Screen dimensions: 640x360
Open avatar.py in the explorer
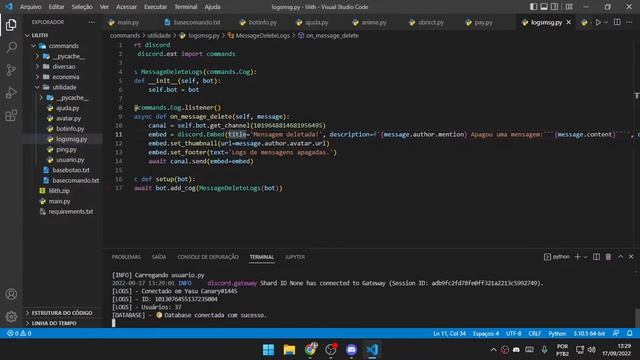click(69, 118)
